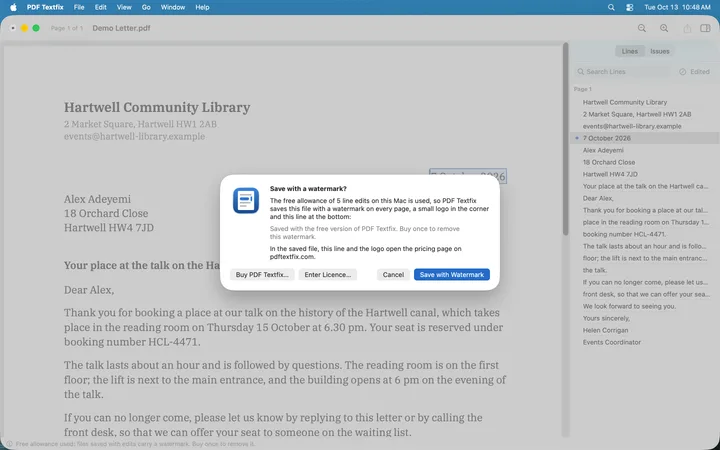Select 'the talk.' line in sidebar
The height and width of the screenshot is (450, 720).
coord(645,270)
